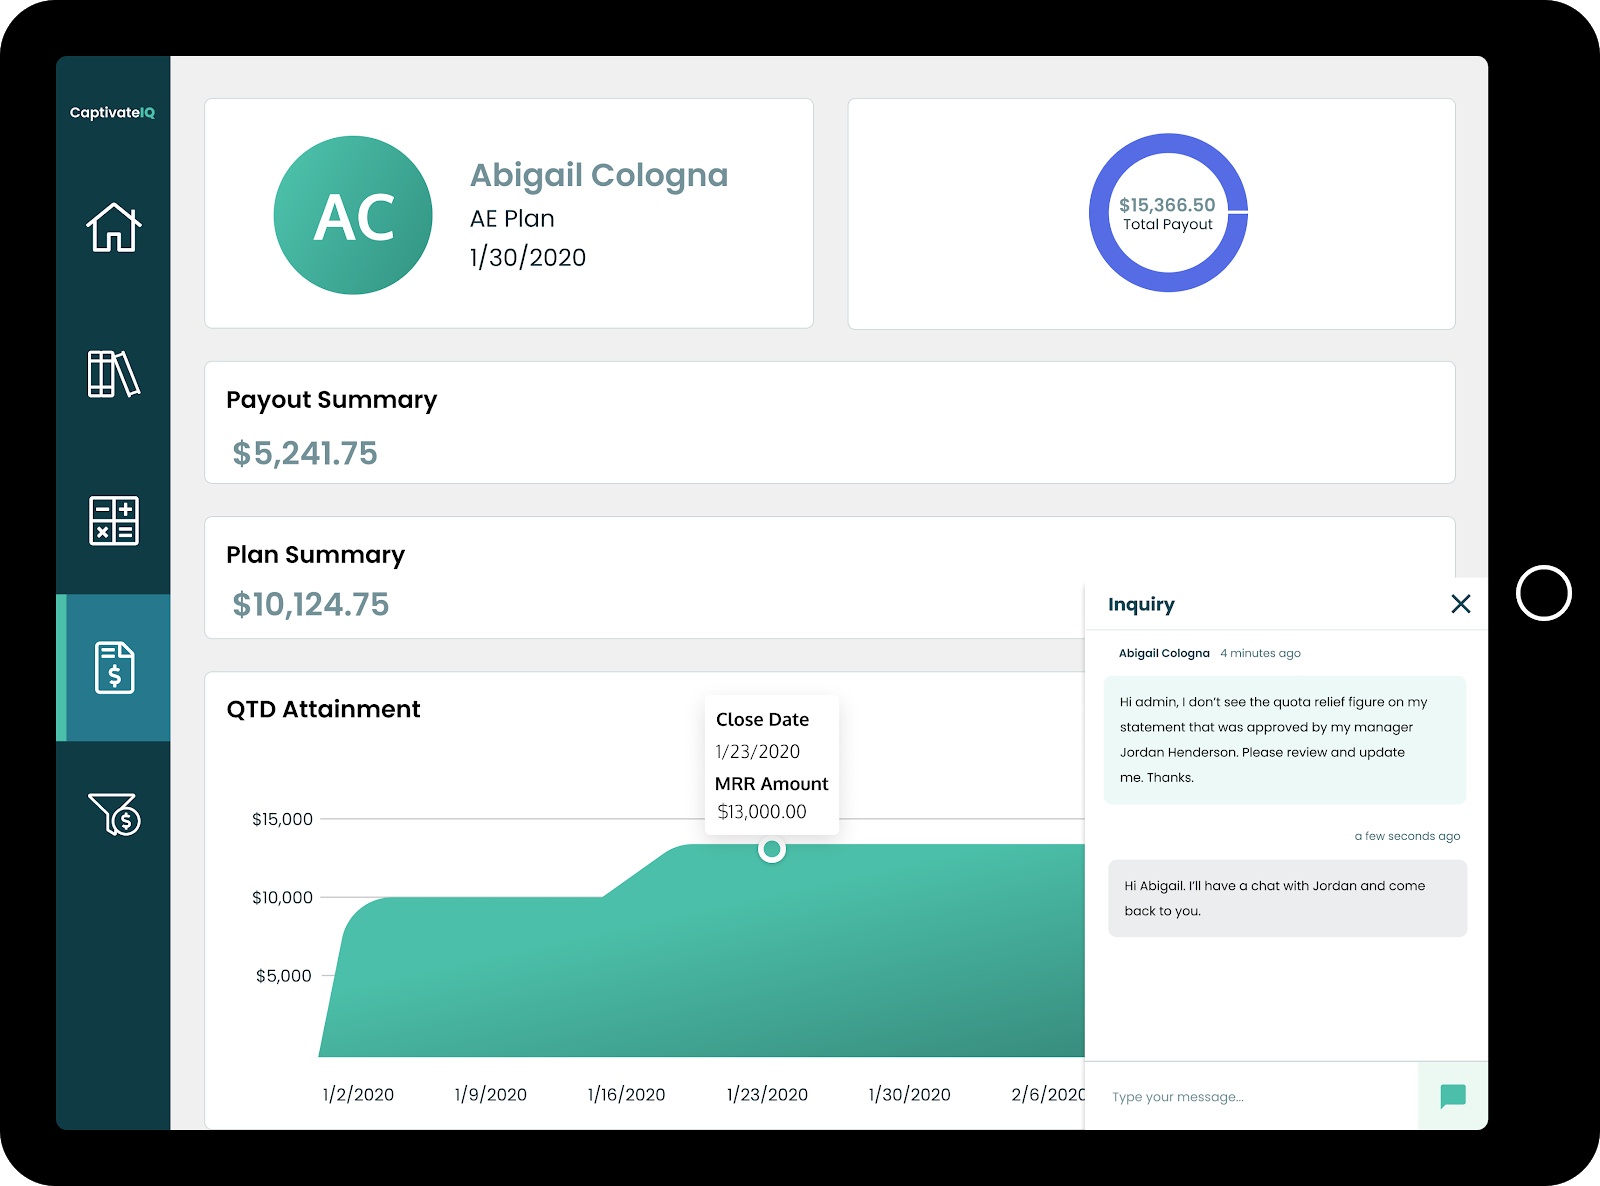This screenshot has height=1186, width=1600.
Task: Open the calculator icon in sidebar
Action: click(x=113, y=521)
